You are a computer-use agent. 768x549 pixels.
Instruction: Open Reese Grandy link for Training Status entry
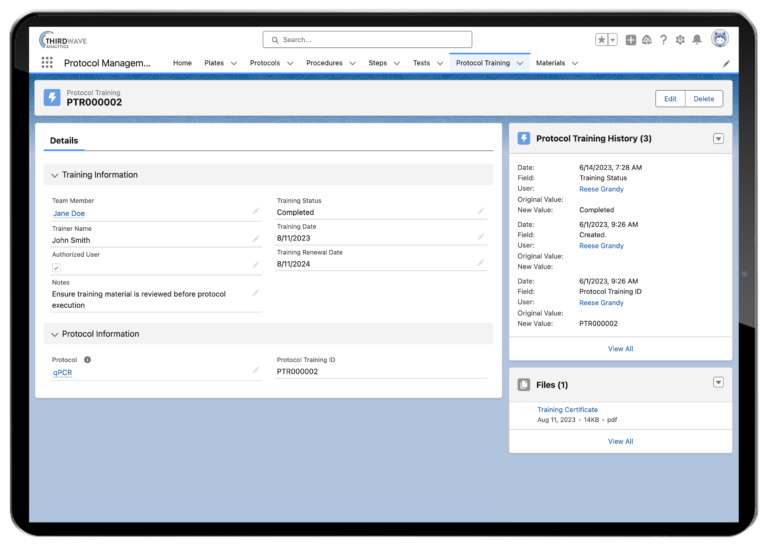point(601,189)
